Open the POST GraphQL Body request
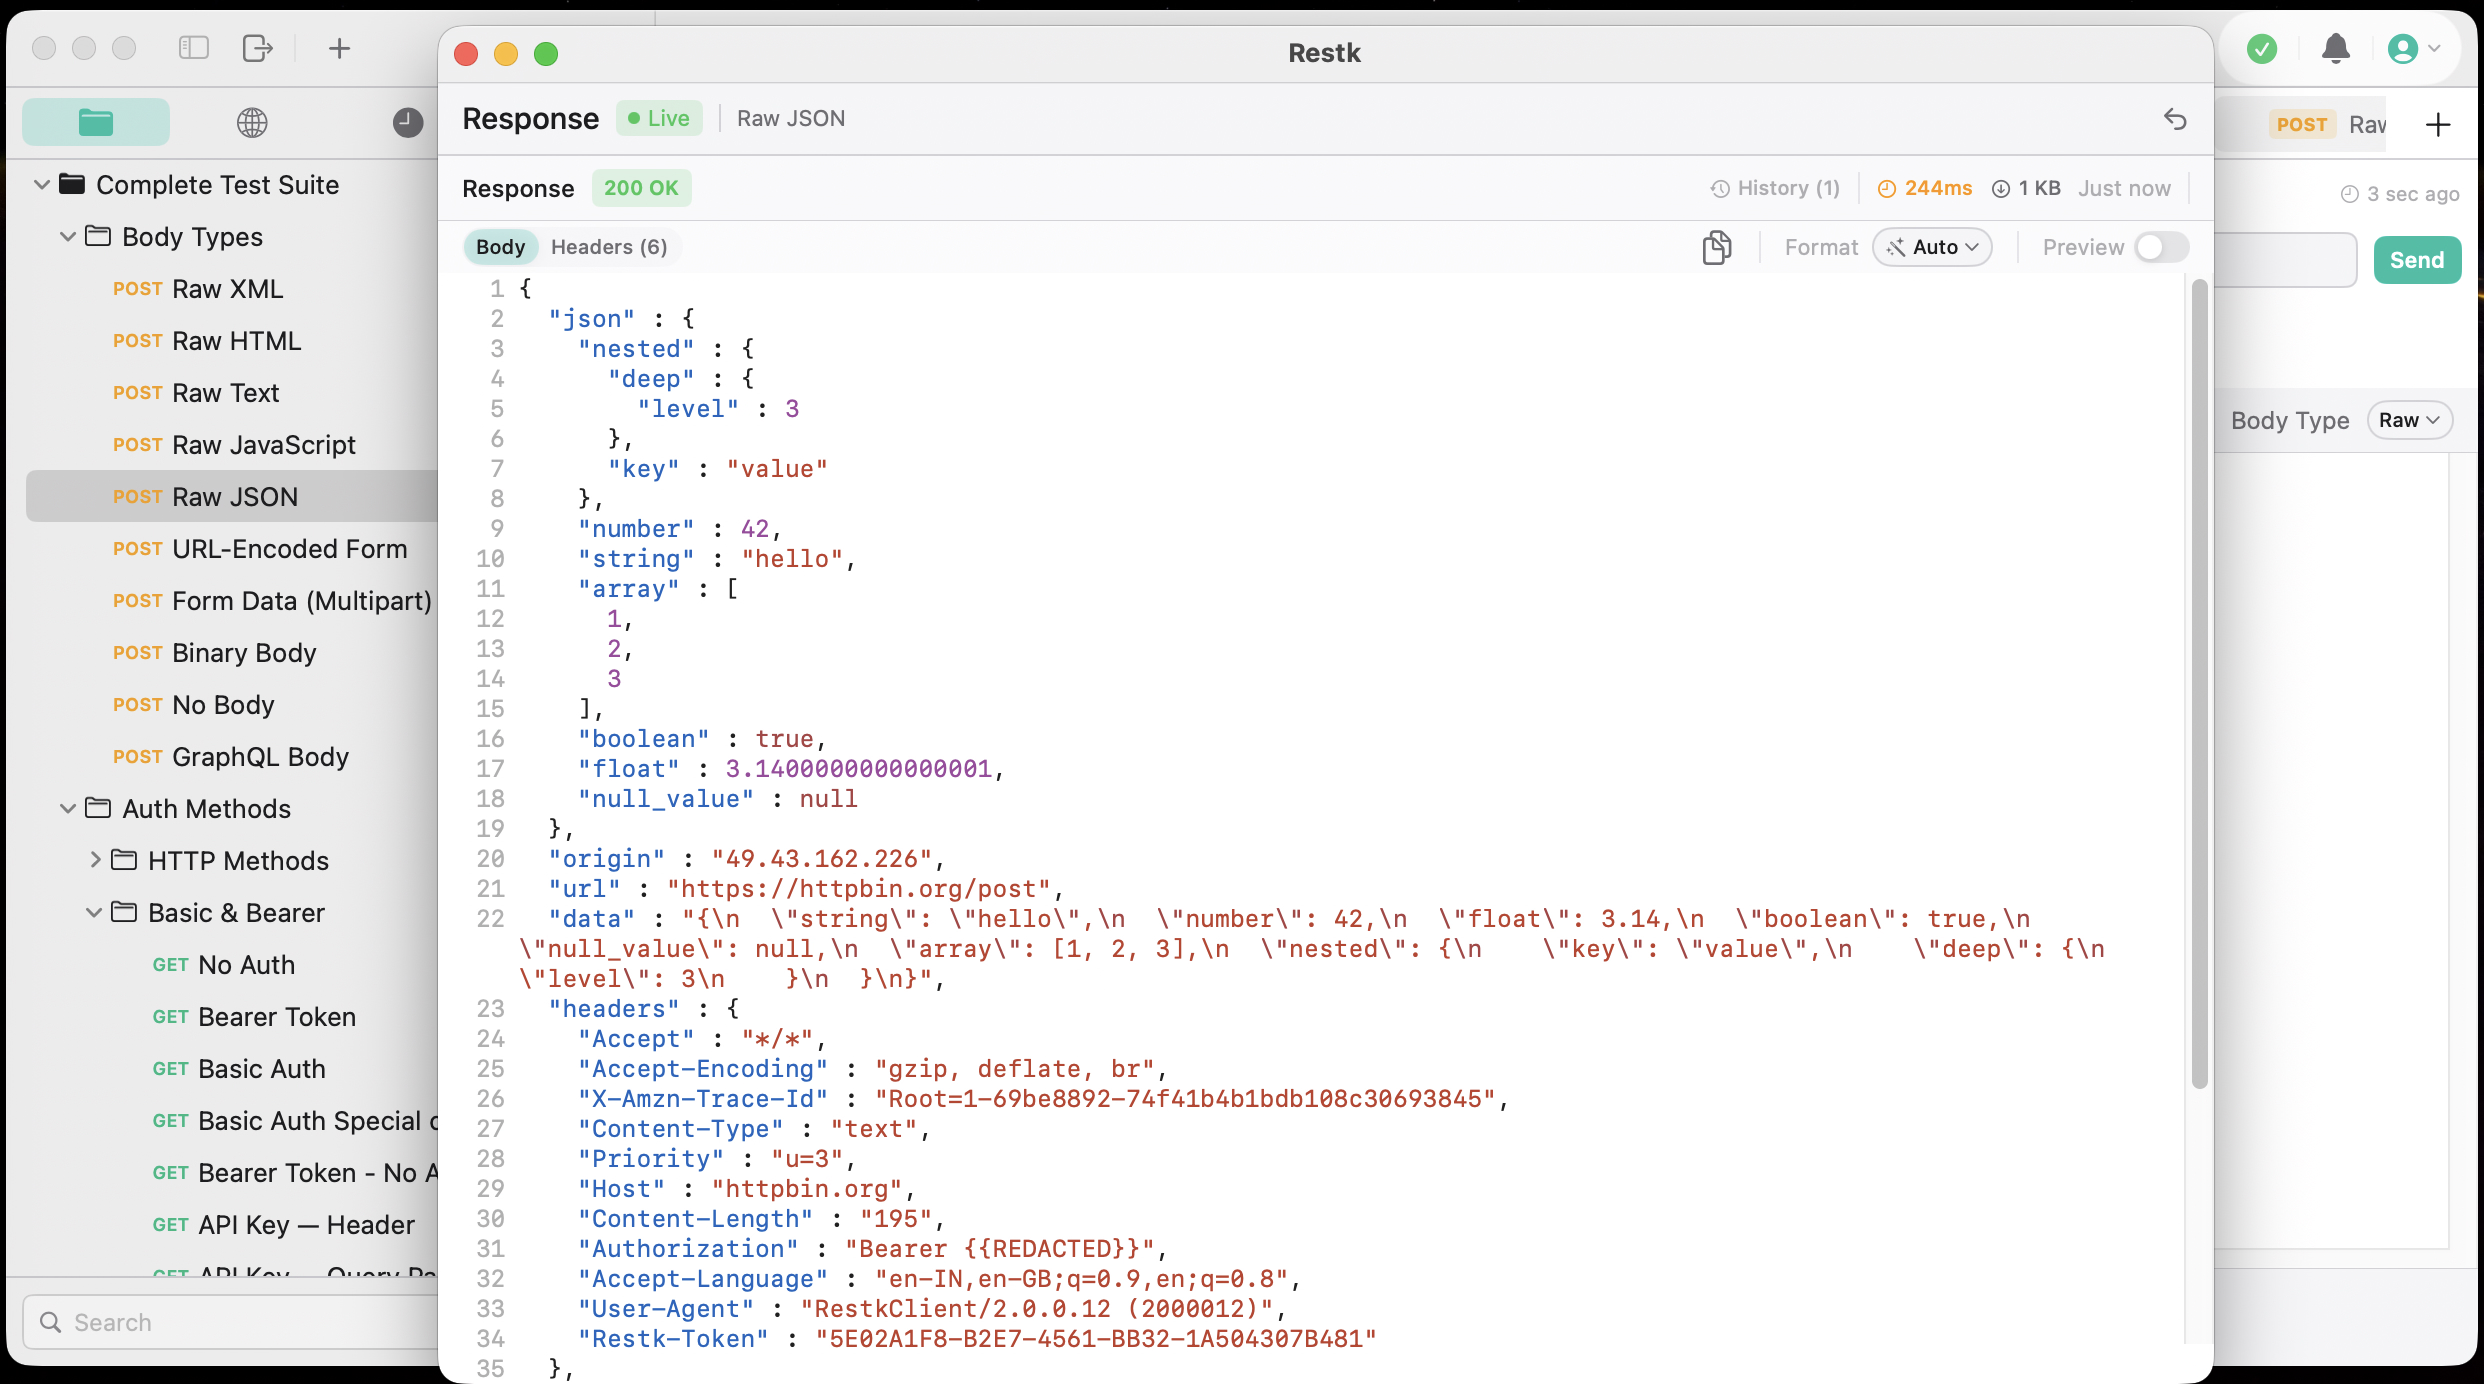Image resolution: width=2484 pixels, height=1384 pixels. tap(231, 756)
